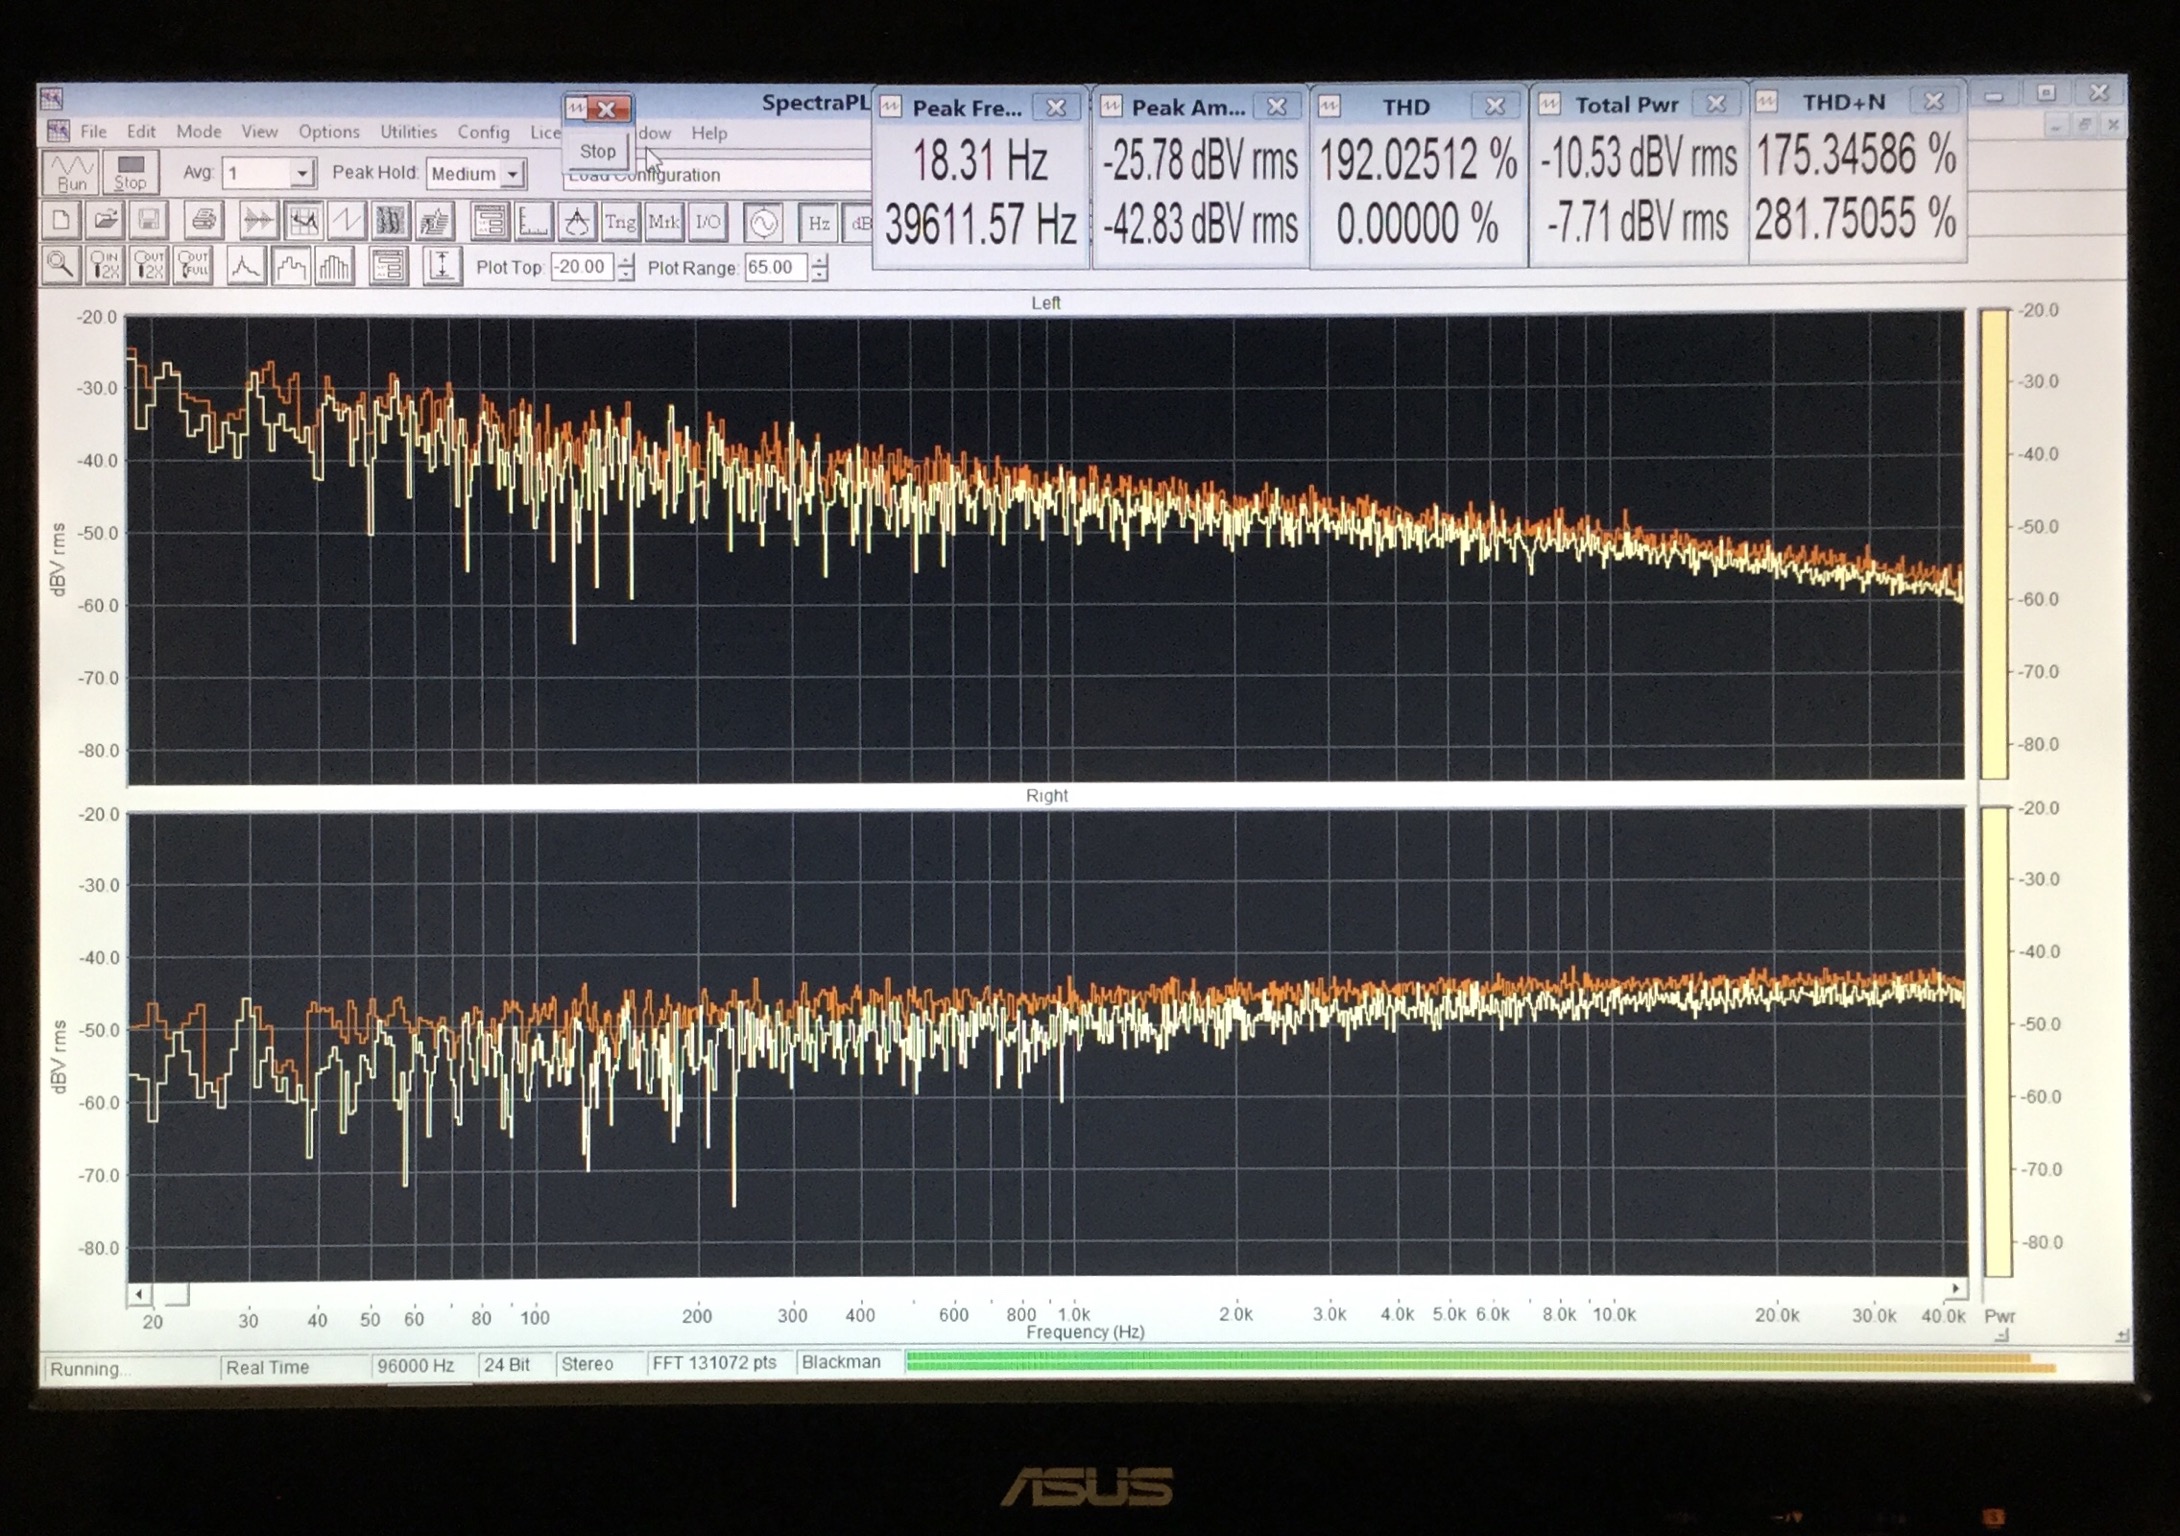
Task: Expand the Peak Hold Medium dropdown
Action: point(512,174)
